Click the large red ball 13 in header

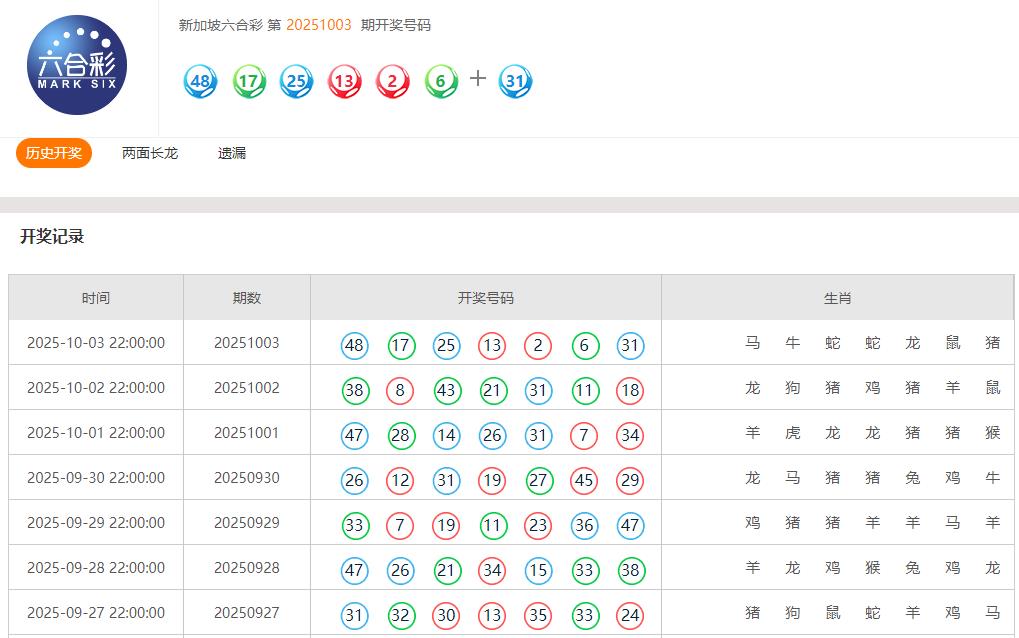344,81
